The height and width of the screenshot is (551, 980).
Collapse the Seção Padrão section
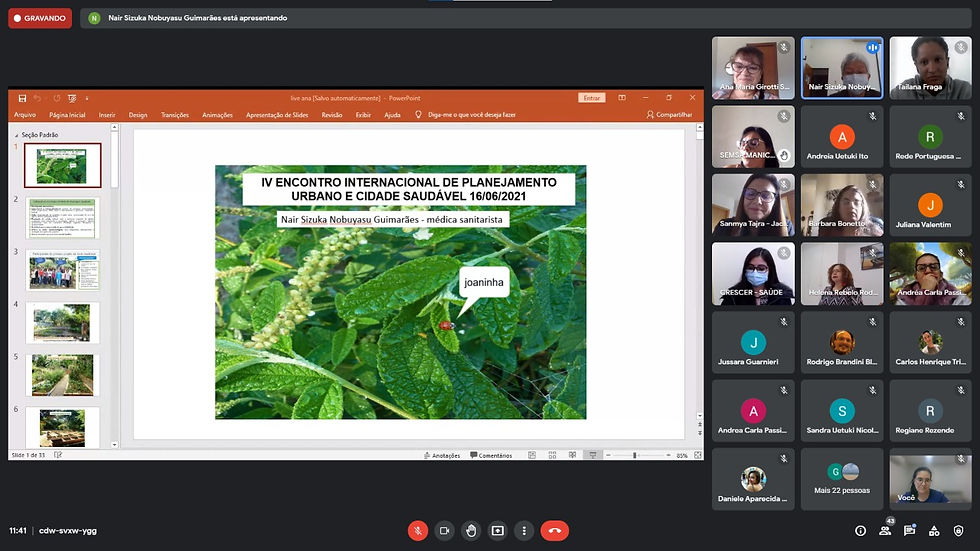tap(16, 135)
